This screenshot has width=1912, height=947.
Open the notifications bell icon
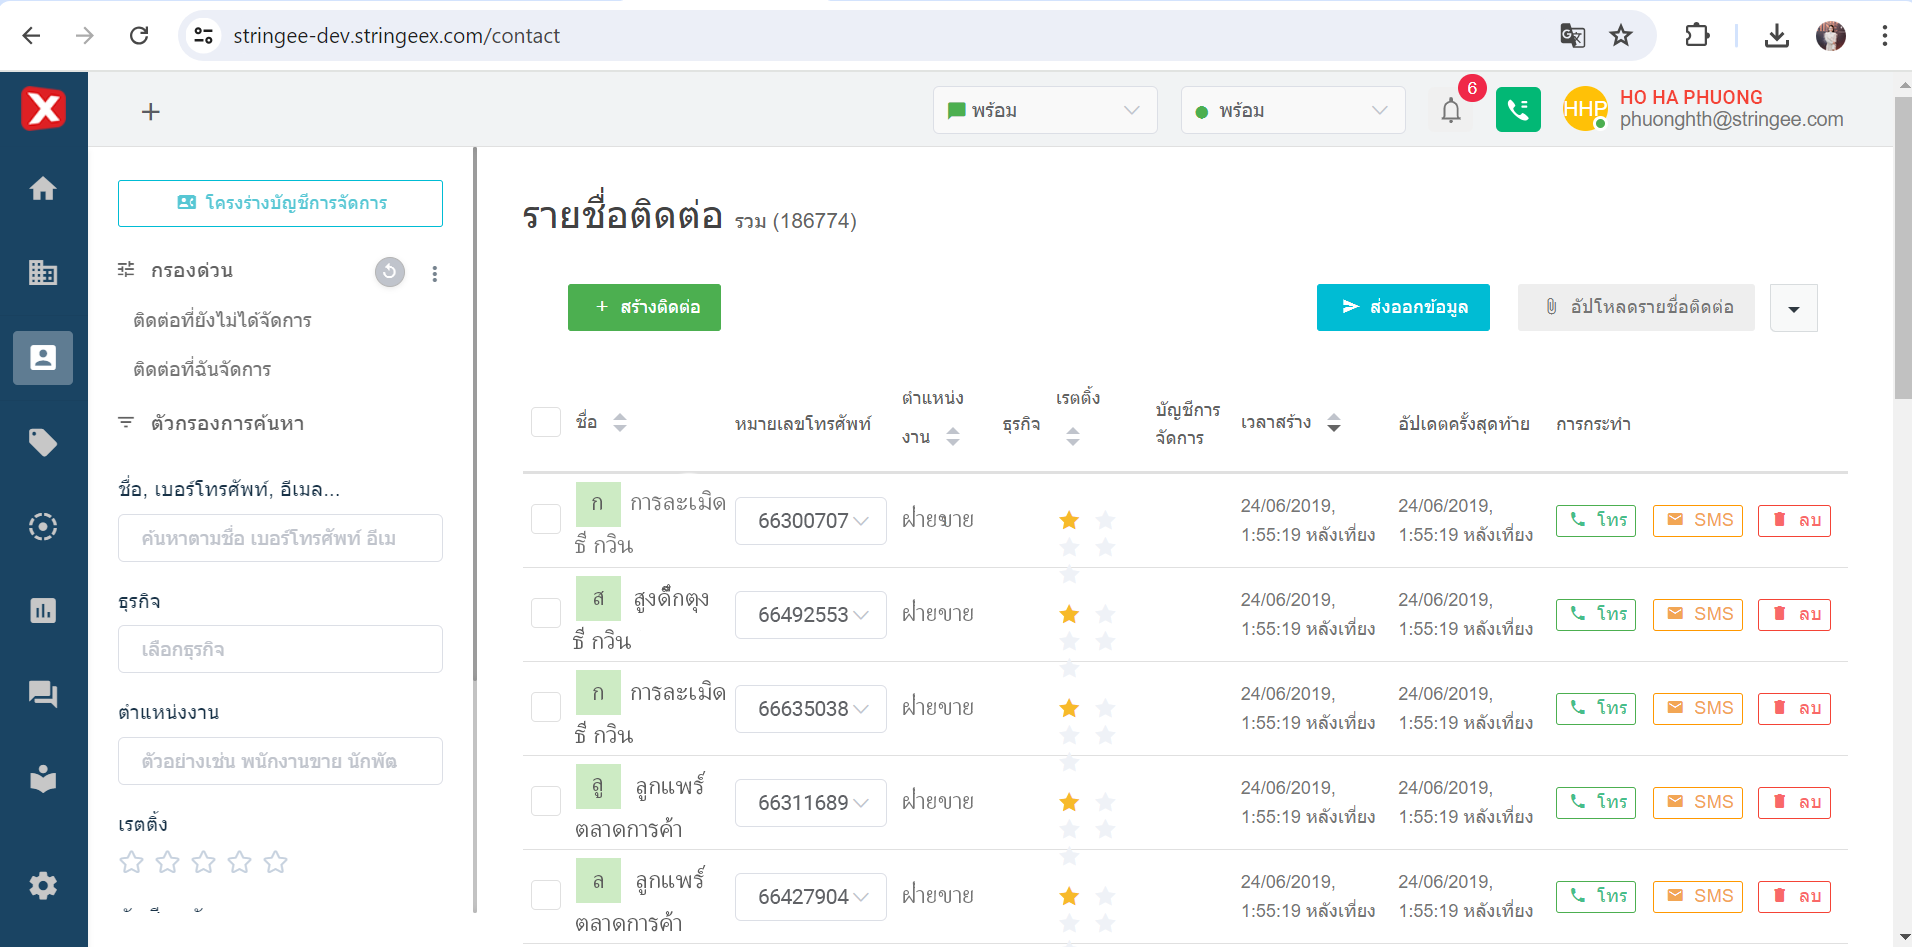[1451, 110]
